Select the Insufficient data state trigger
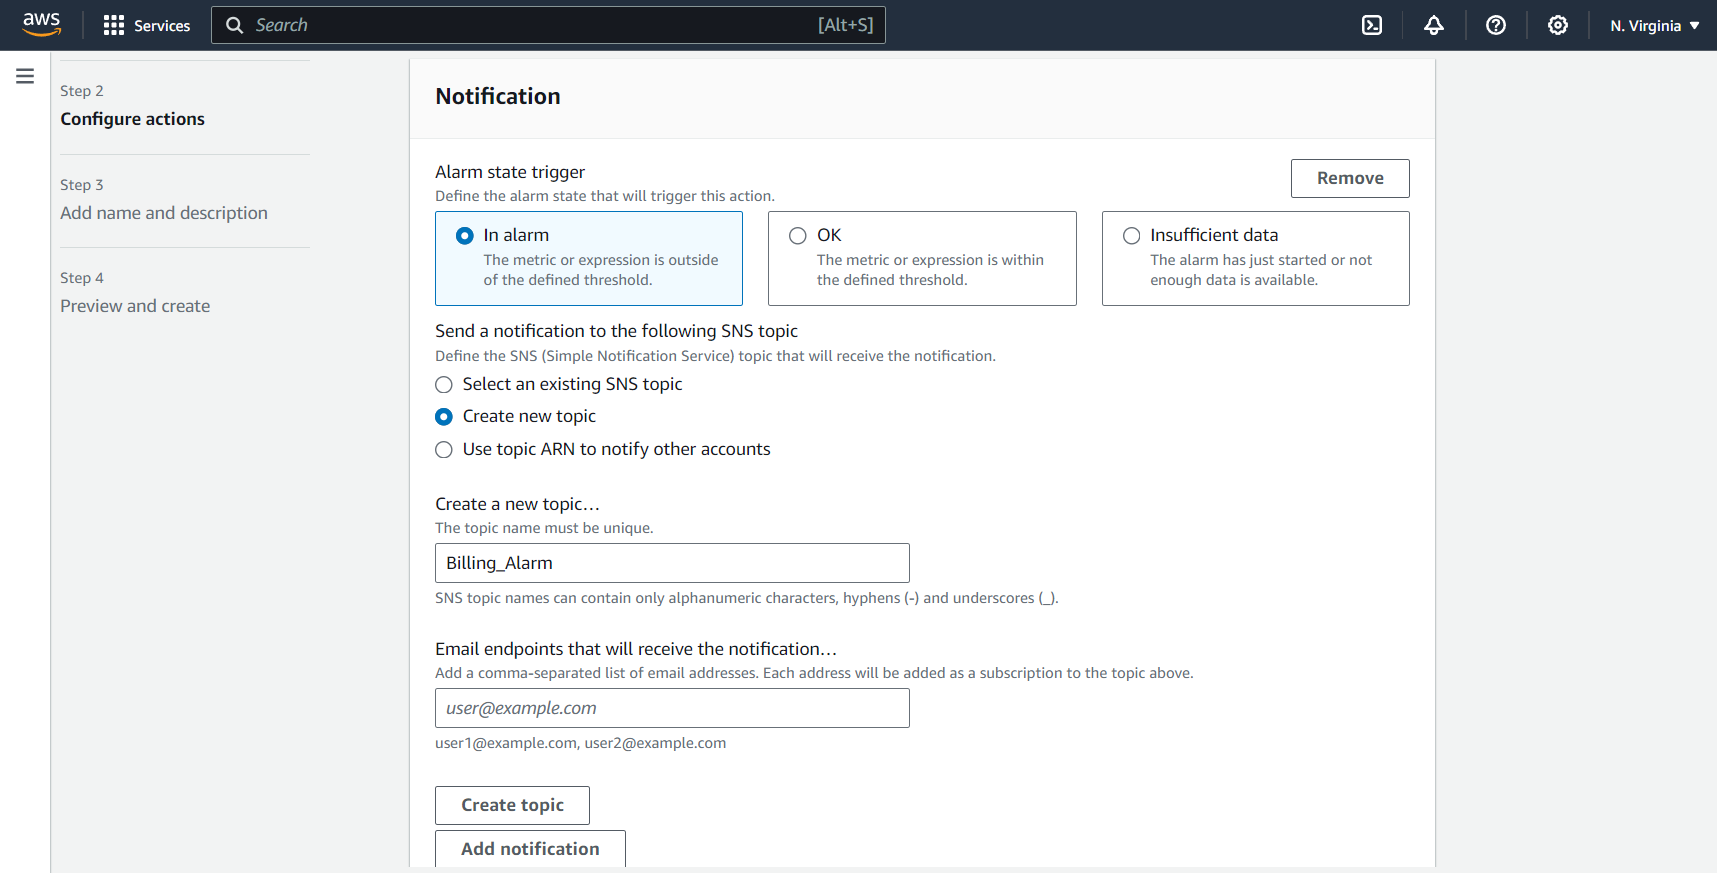Screen dimensions: 1717x873 click(x=1132, y=236)
